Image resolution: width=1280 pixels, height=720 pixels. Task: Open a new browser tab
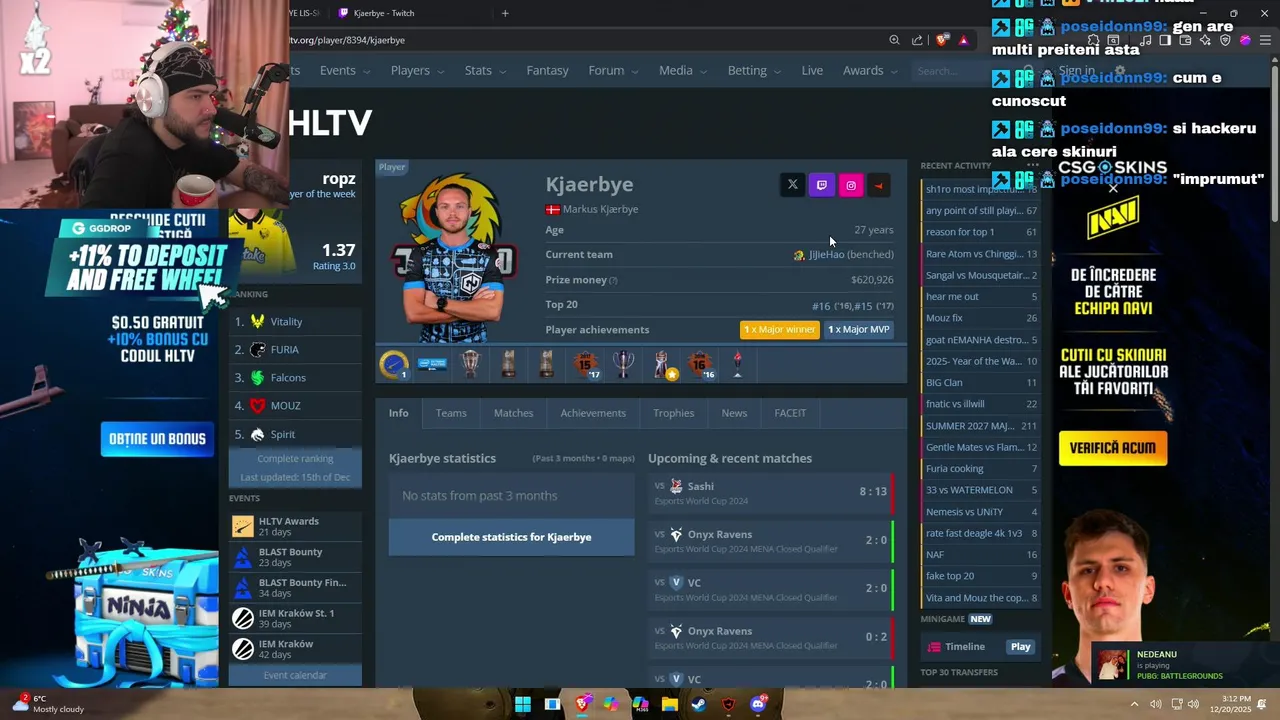[505, 13]
